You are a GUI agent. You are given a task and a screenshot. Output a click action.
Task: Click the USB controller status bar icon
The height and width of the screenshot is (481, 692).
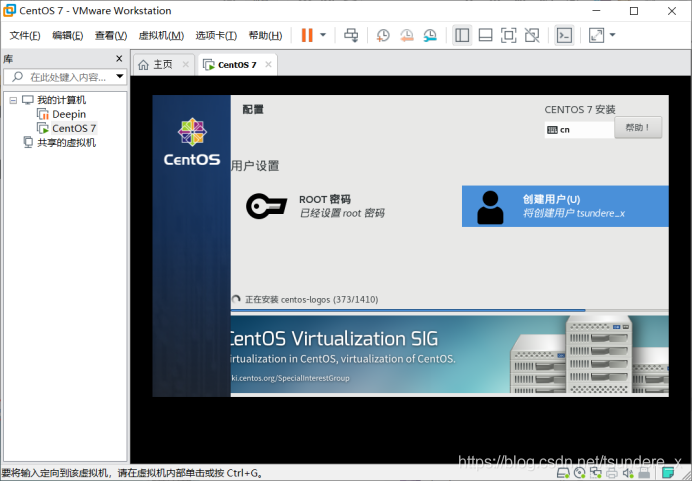point(644,473)
